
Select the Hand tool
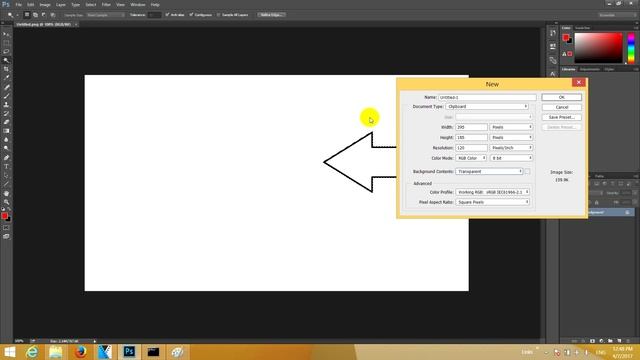(x=6, y=193)
